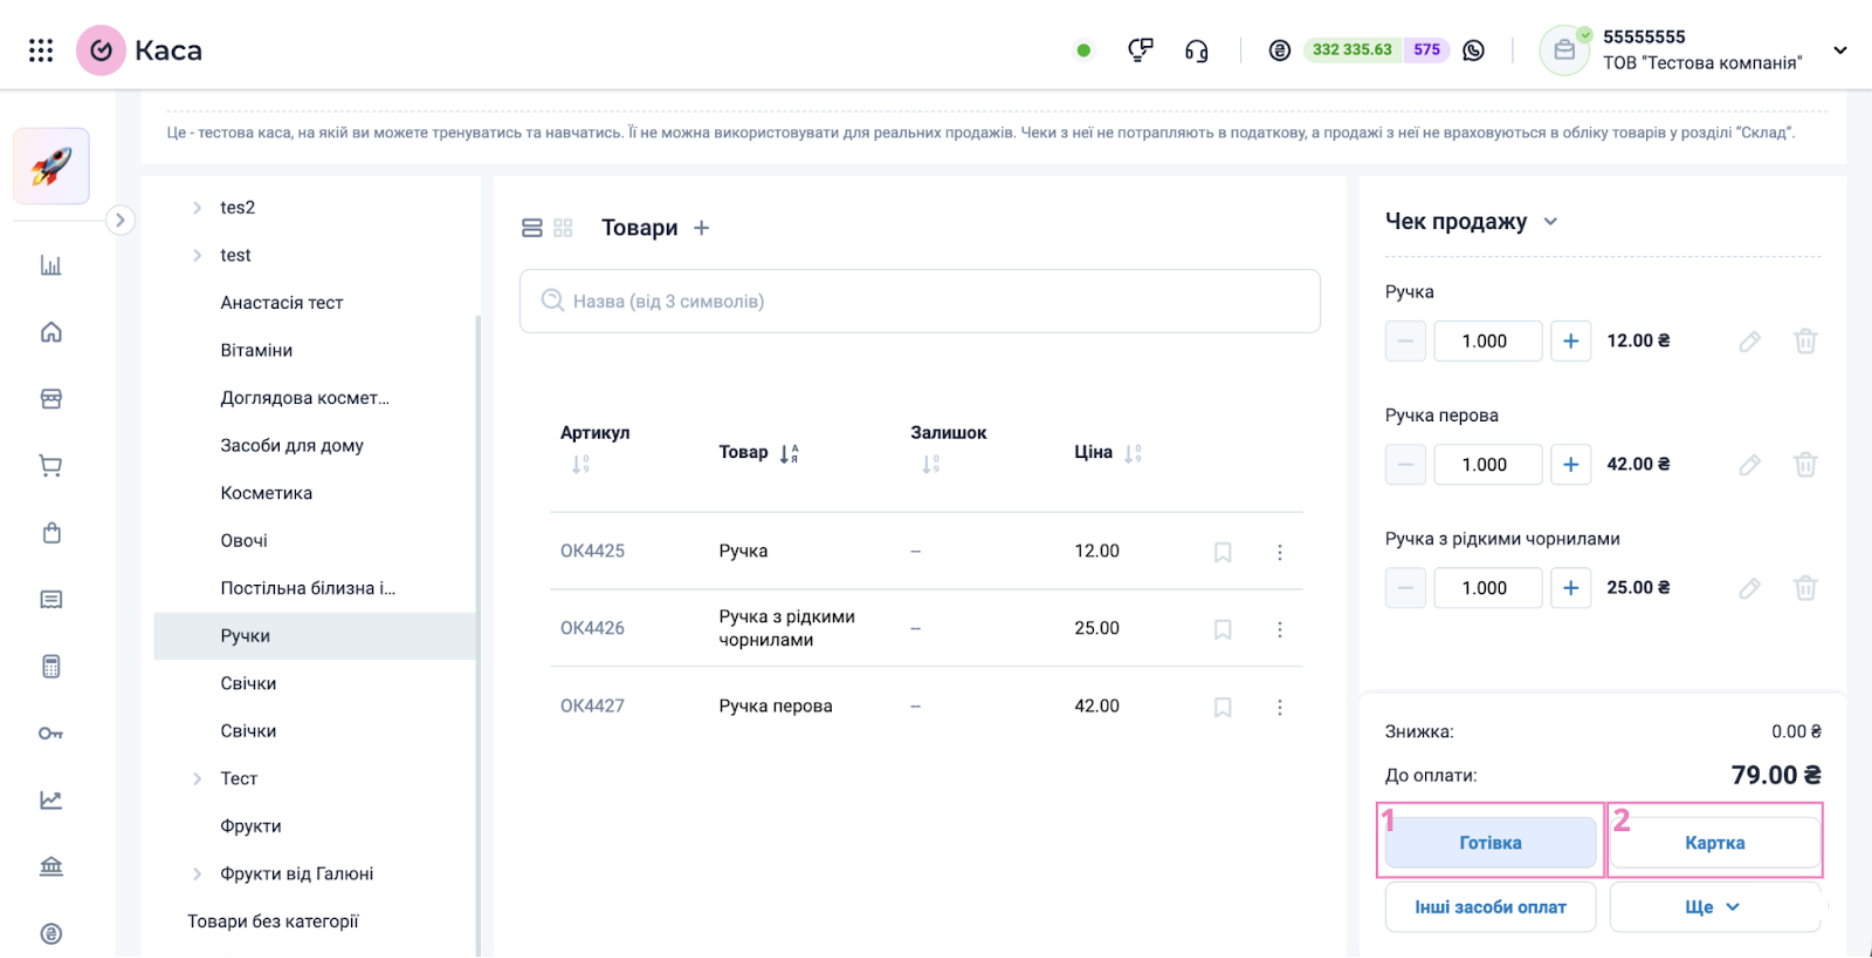
Task: Select the Свічки category below Ручки
Action: coord(248,684)
